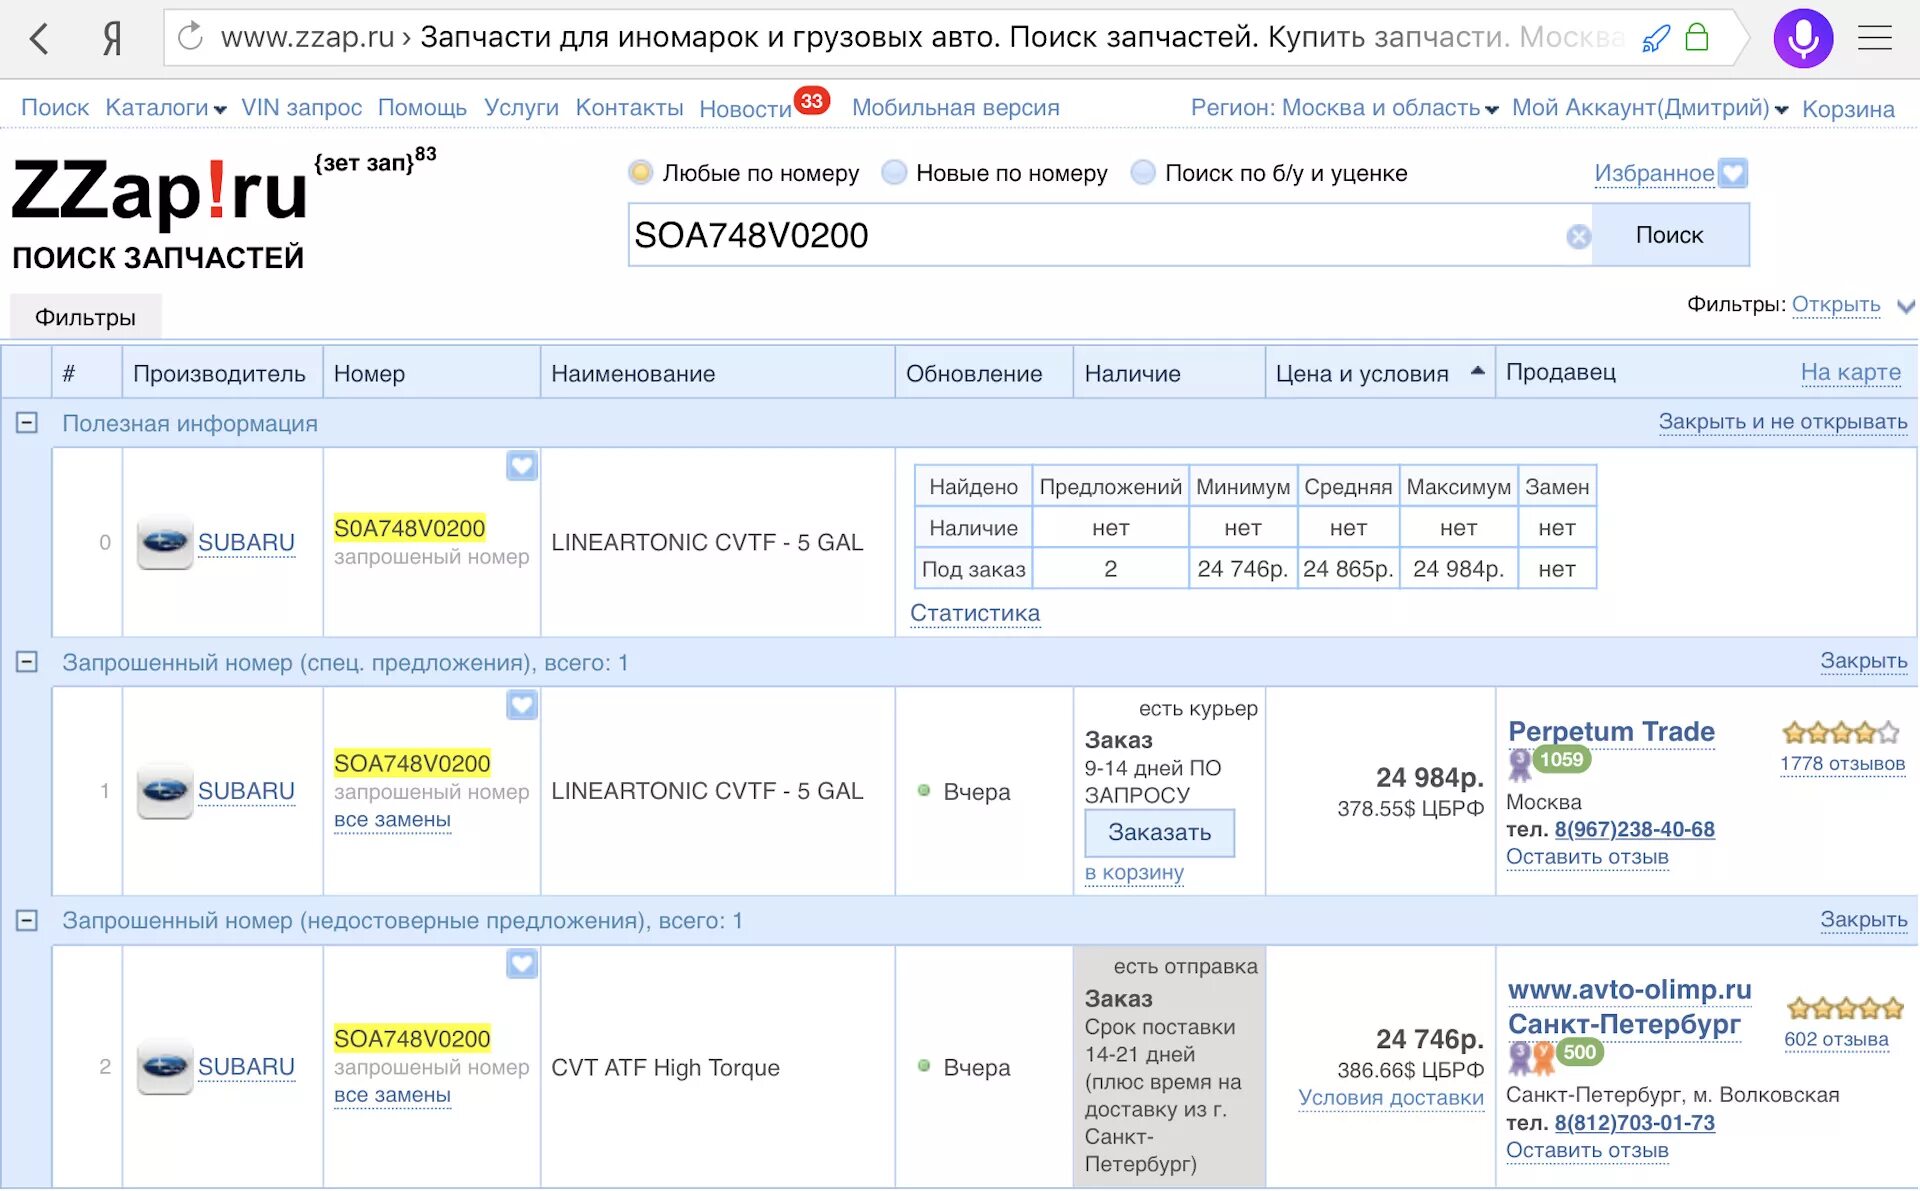
Task: Sort by price using the arrow icon
Action: (1477, 371)
